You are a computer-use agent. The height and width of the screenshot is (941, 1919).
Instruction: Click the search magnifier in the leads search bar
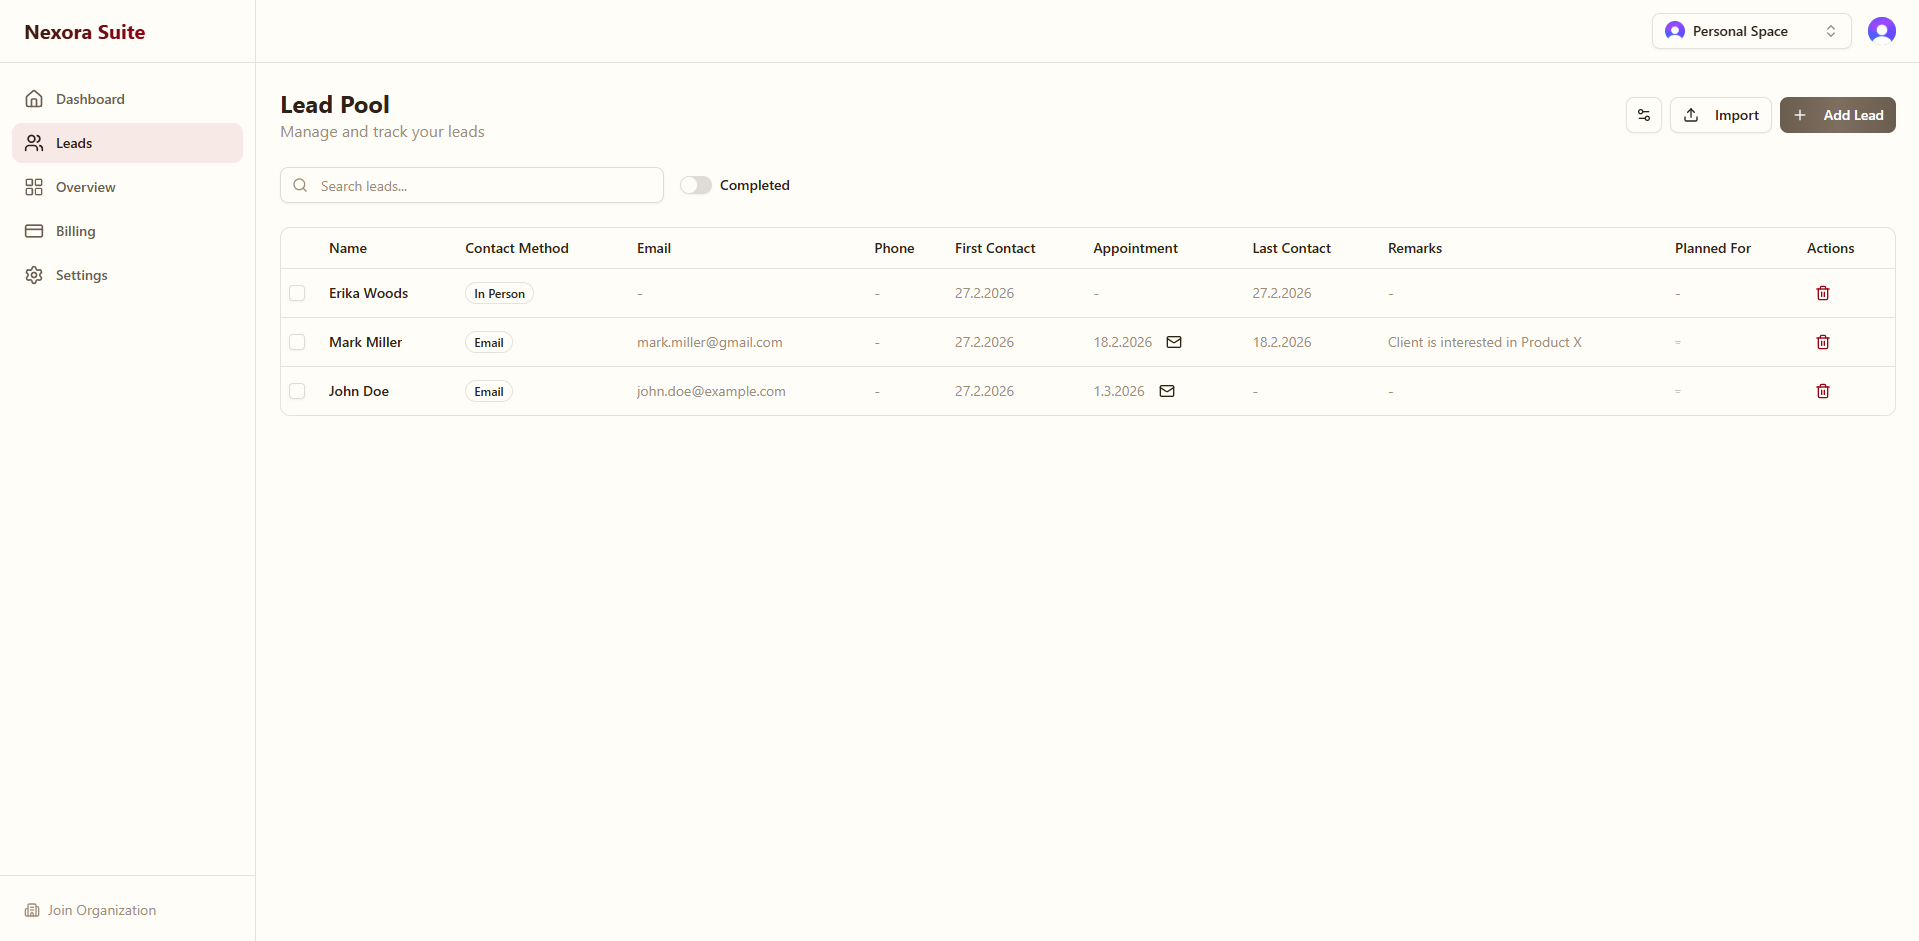point(300,185)
